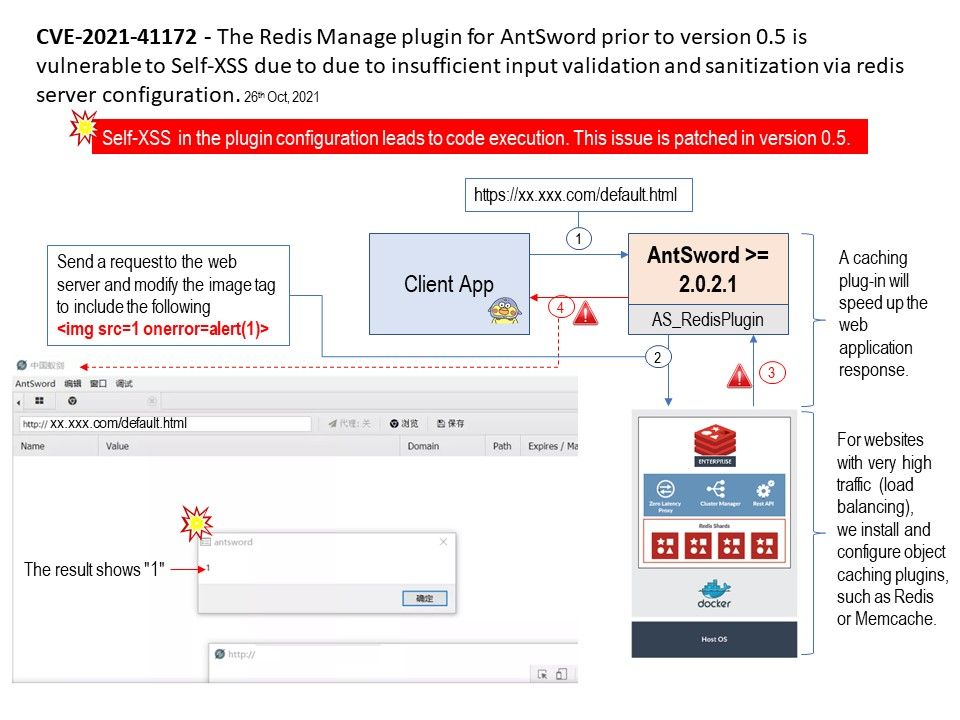Click the left arrow beside the tab strip
960x720 pixels.
pos(18,402)
